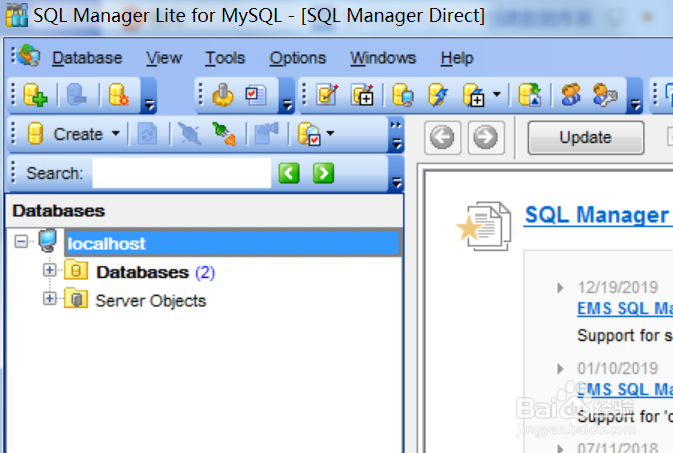The image size is (673, 453).
Task: Expand the 01/10/2019 news entry triangle
Action: (560, 369)
